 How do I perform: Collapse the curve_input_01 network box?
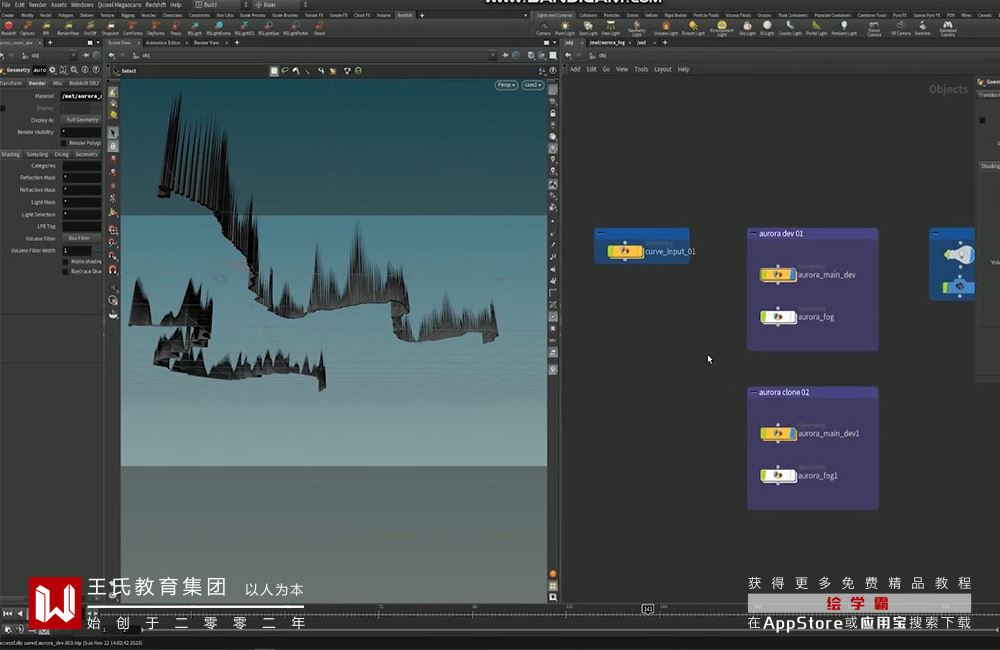pos(601,233)
